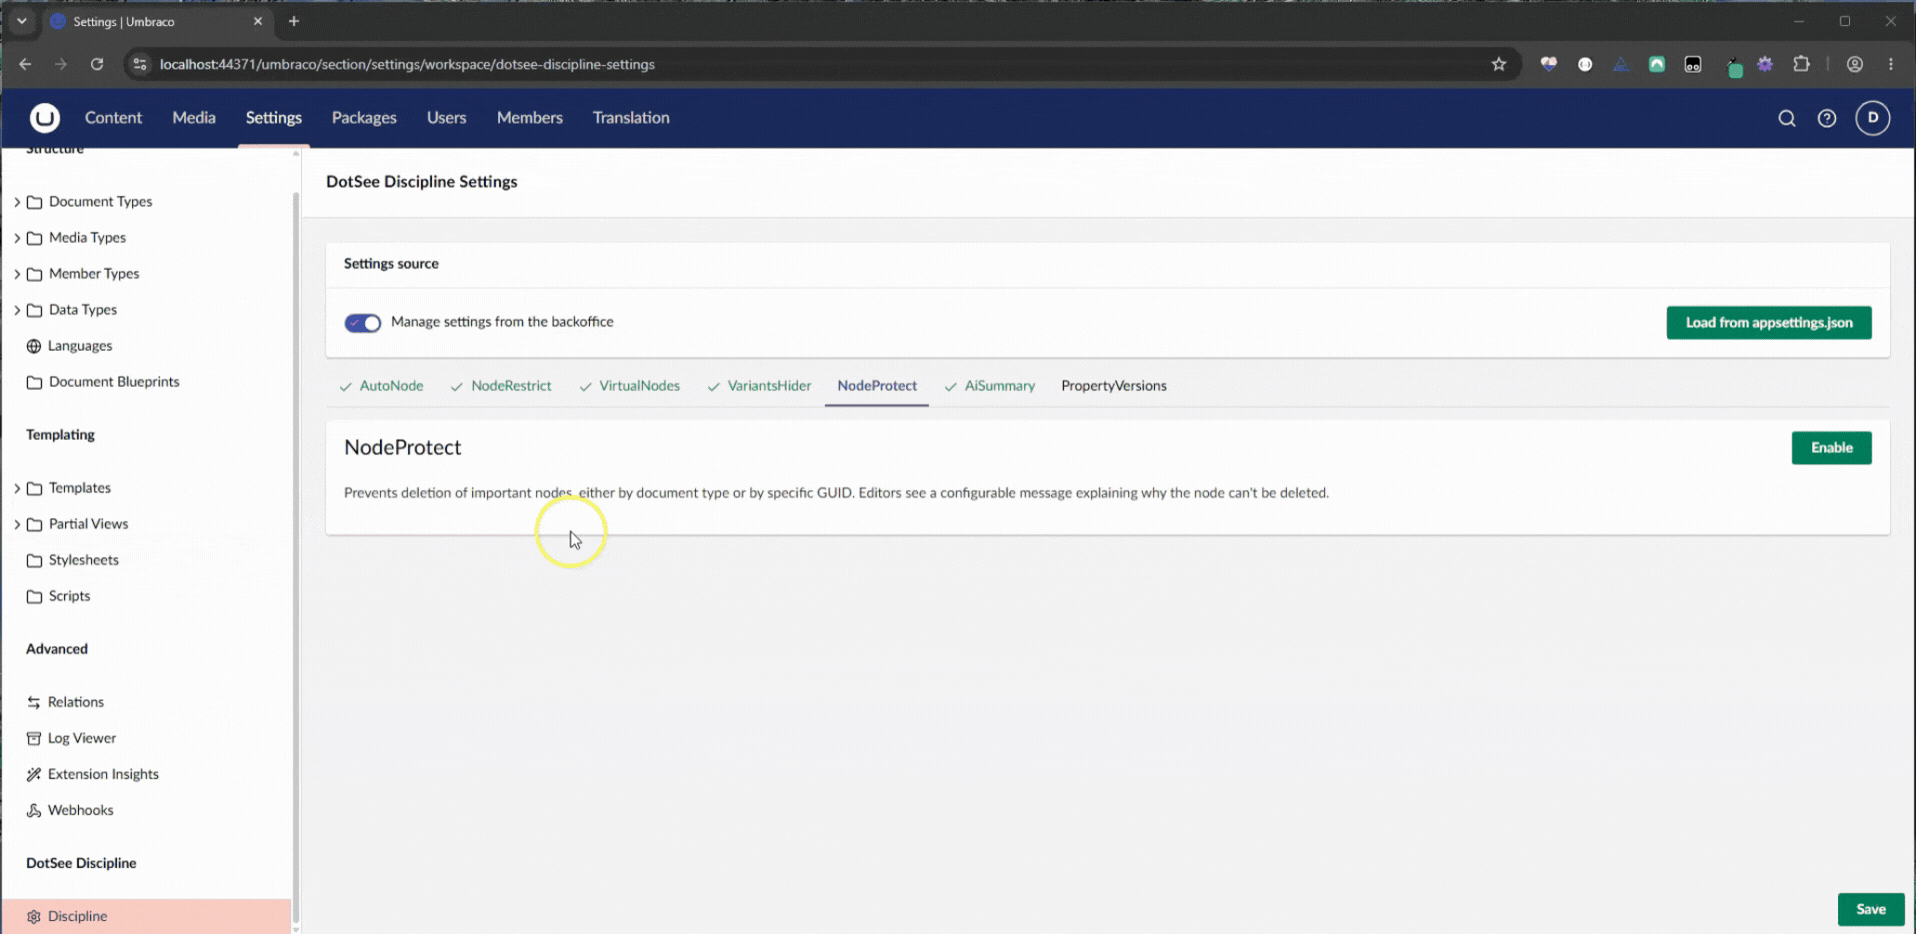The image size is (1916, 934).
Task: Click the Enable button for NodeProtect
Action: pyautogui.click(x=1831, y=448)
